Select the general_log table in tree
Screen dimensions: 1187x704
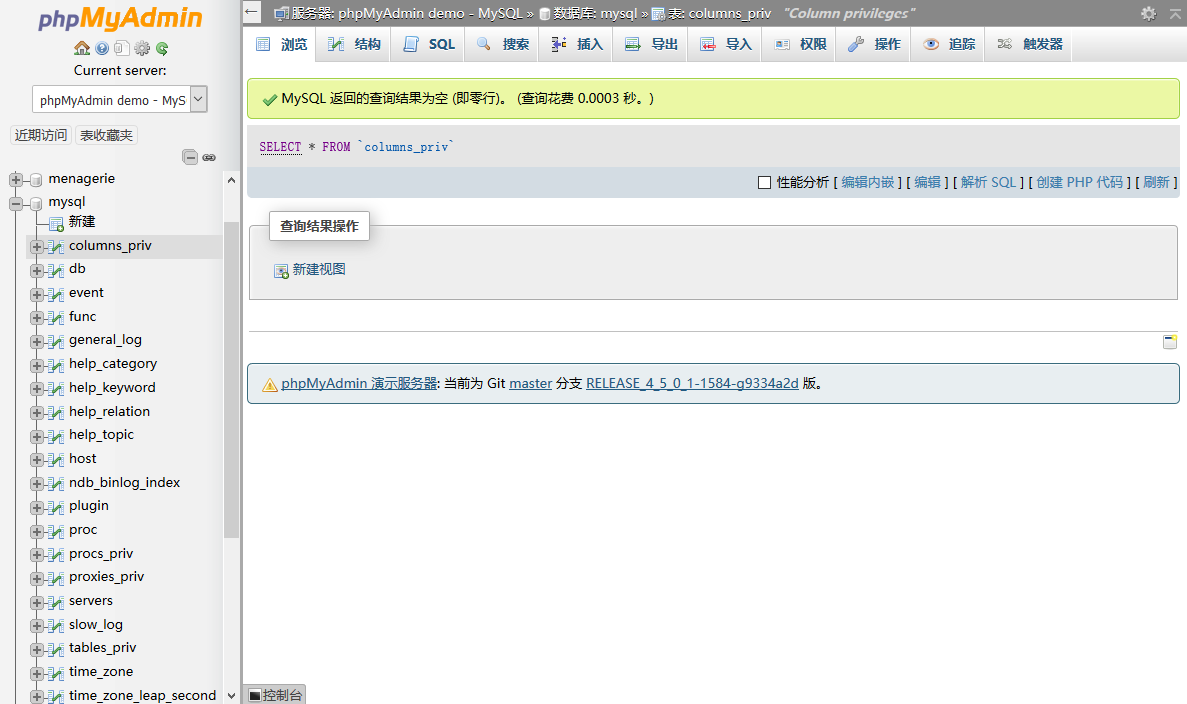tap(105, 340)
